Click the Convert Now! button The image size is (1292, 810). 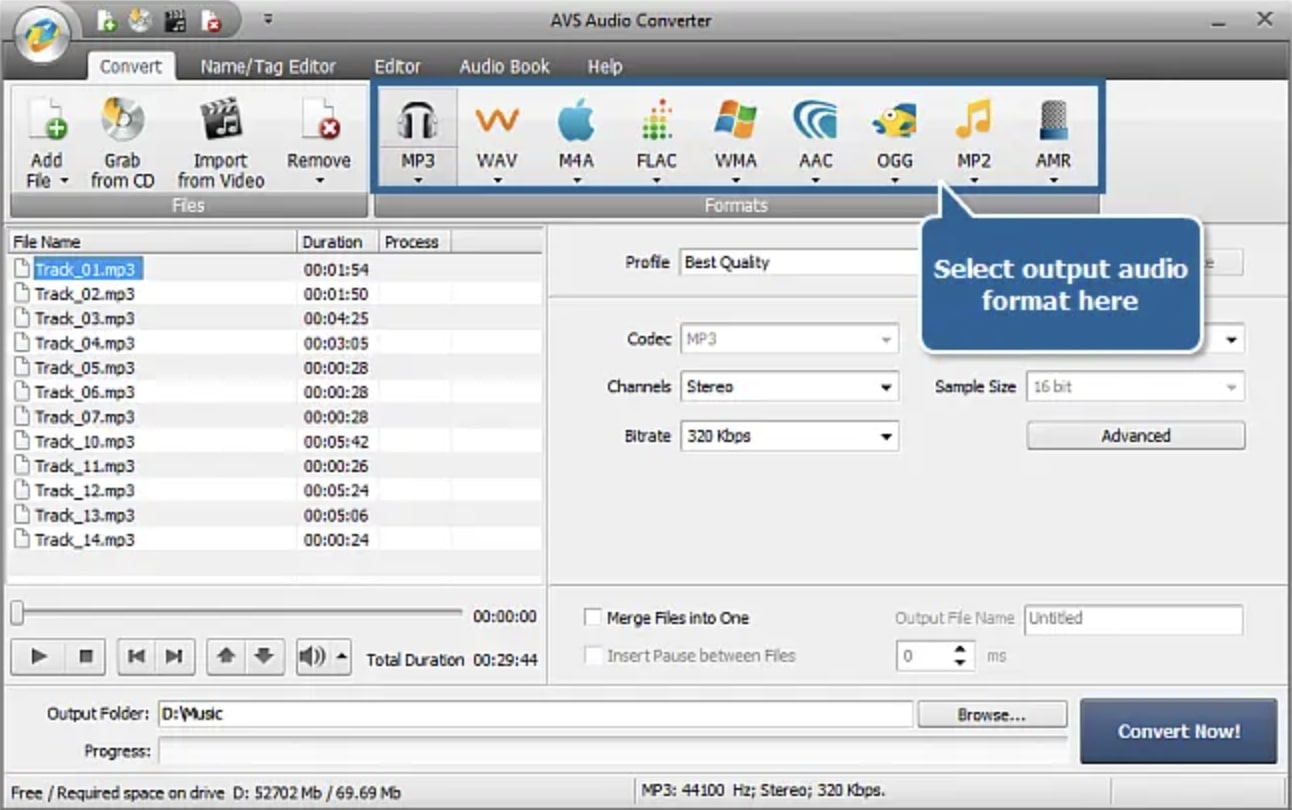(1178, 731)
